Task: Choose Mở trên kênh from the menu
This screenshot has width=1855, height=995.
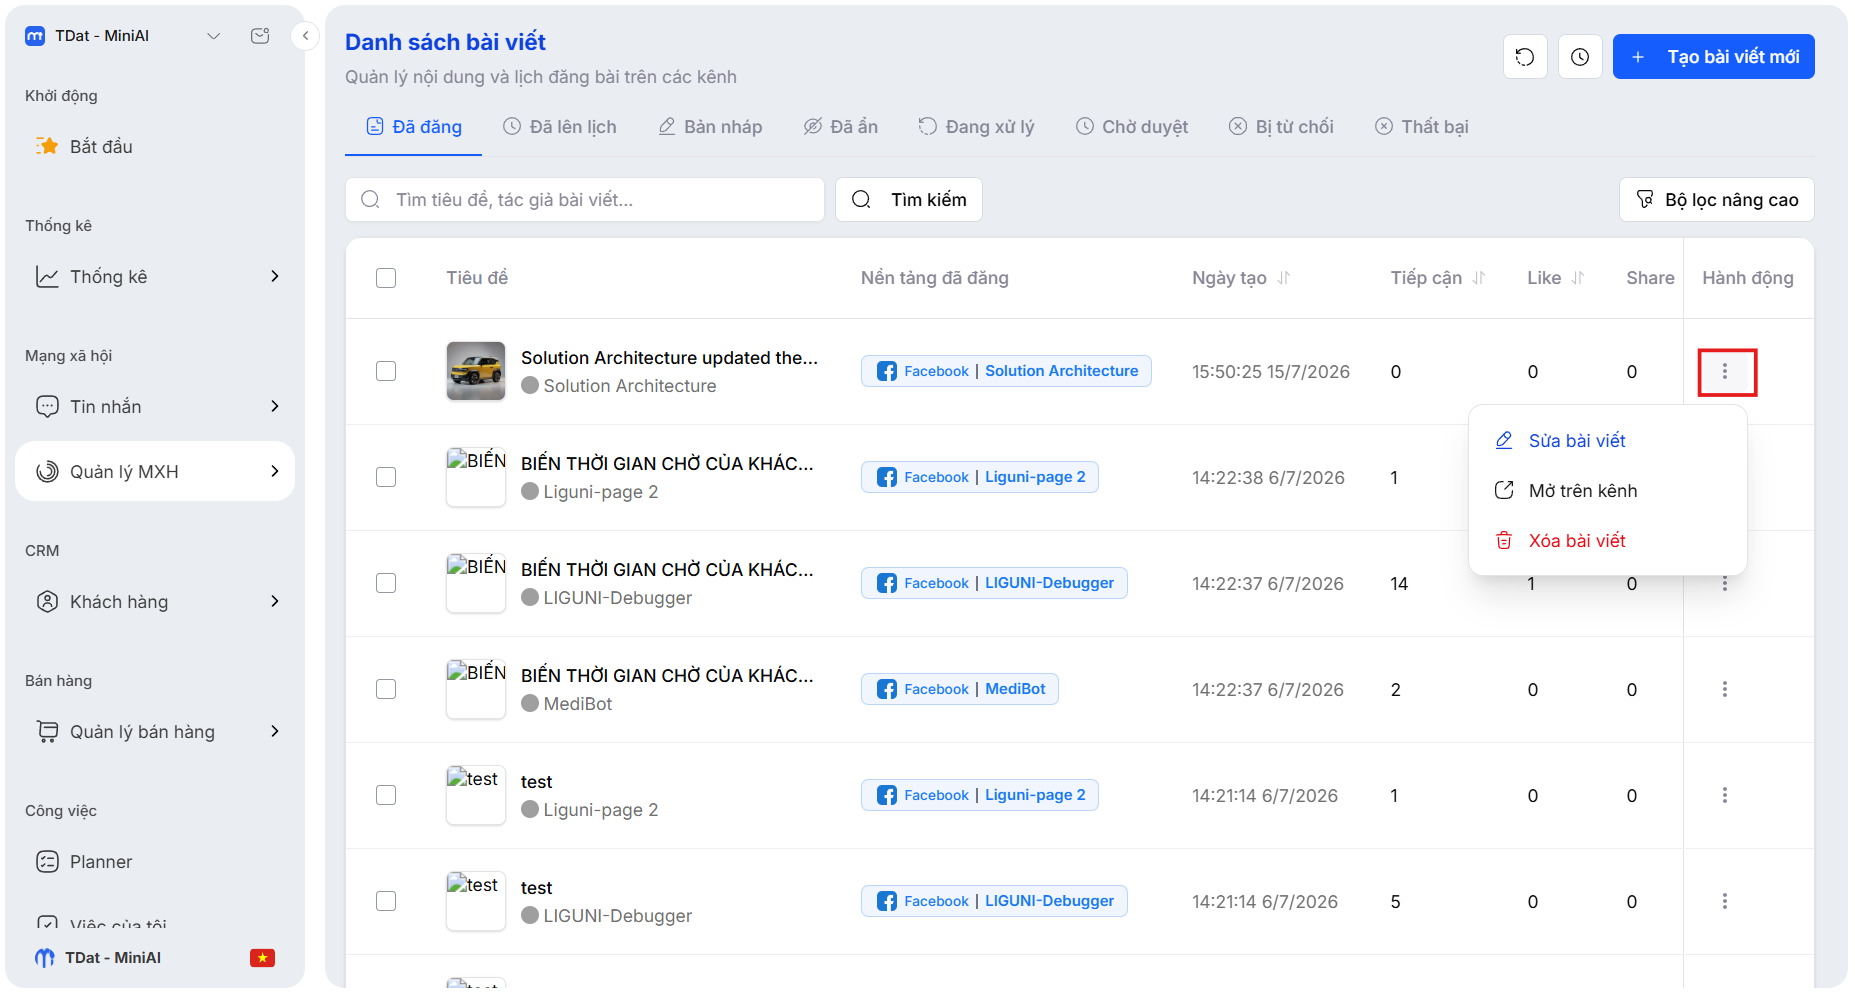Action: (1608, 491)
